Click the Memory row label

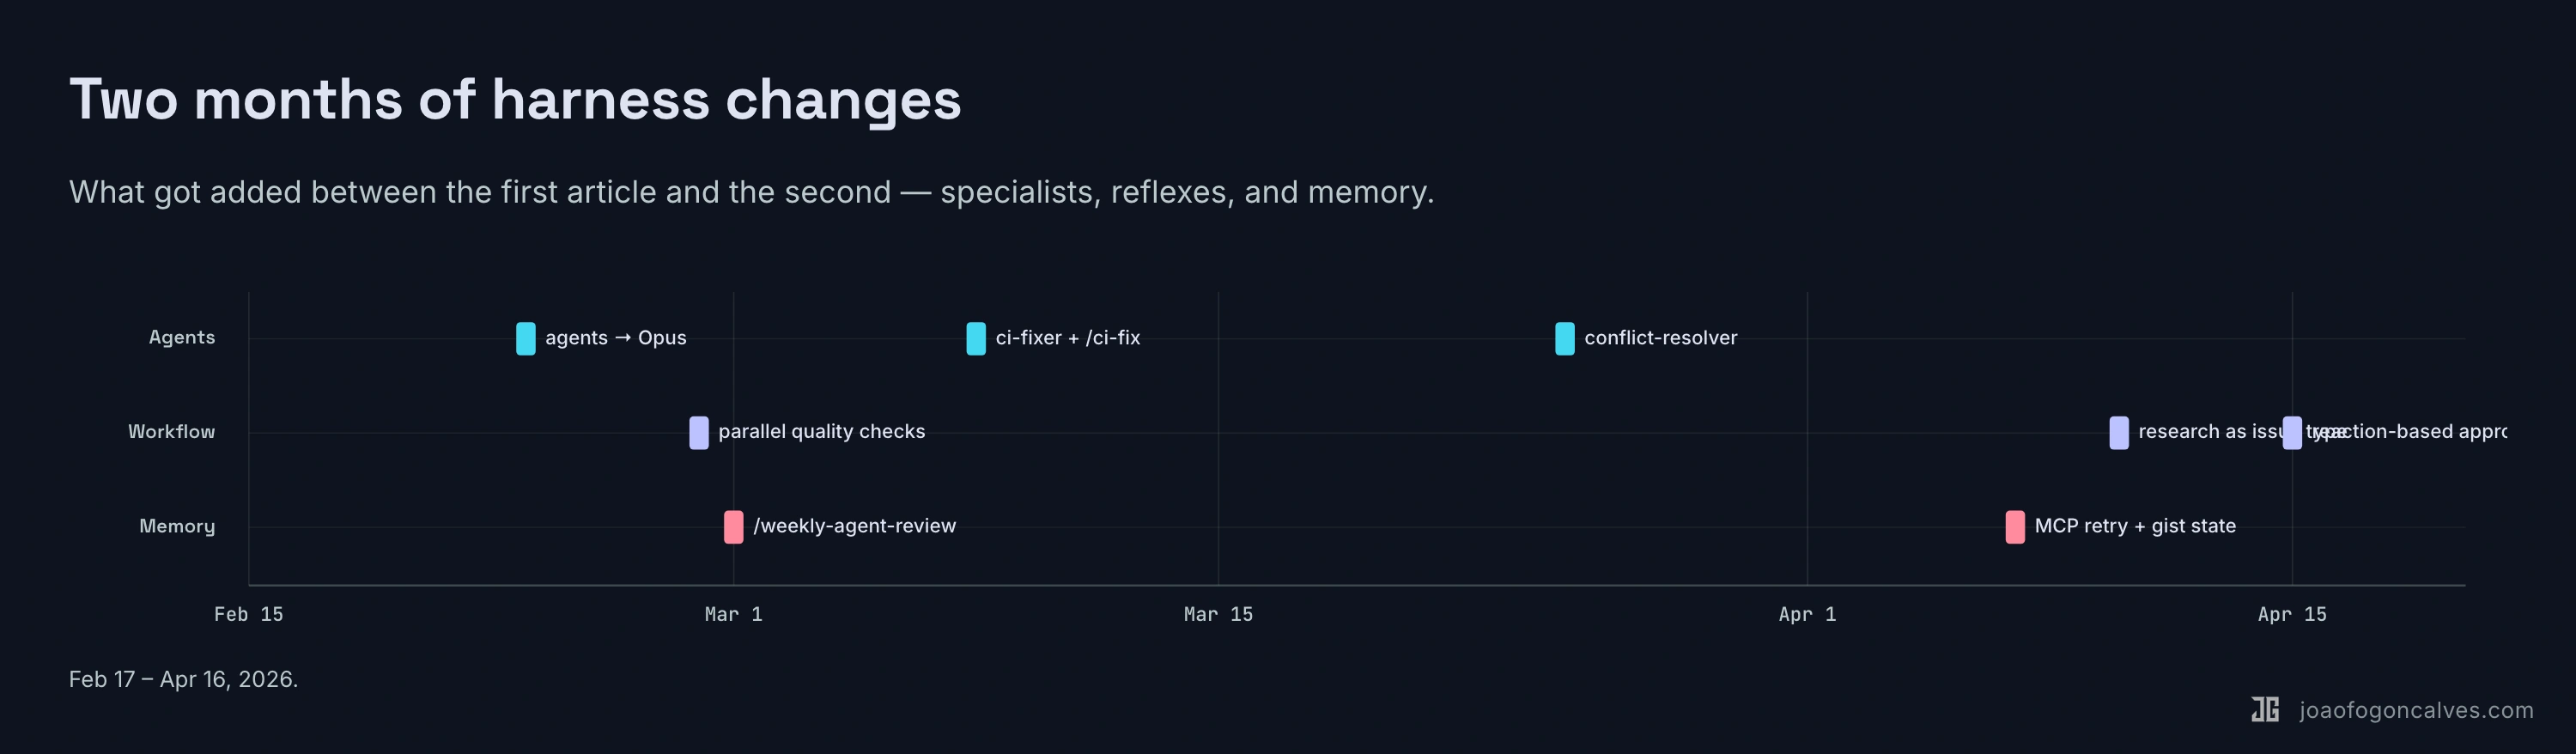pos(177,526)
